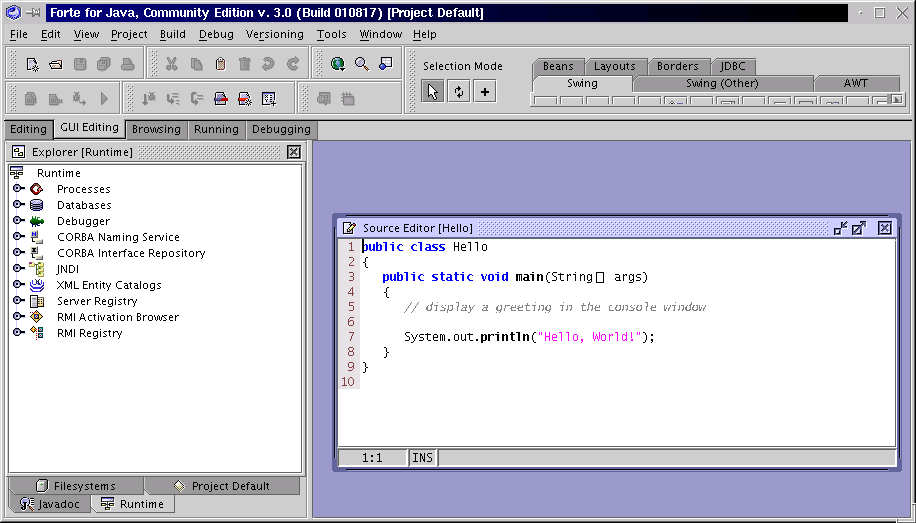Switch to the GUI Editing workspace tab
The width and height of the screenshot is (916, 523).
pyautogui.click(x=89, y=128)
